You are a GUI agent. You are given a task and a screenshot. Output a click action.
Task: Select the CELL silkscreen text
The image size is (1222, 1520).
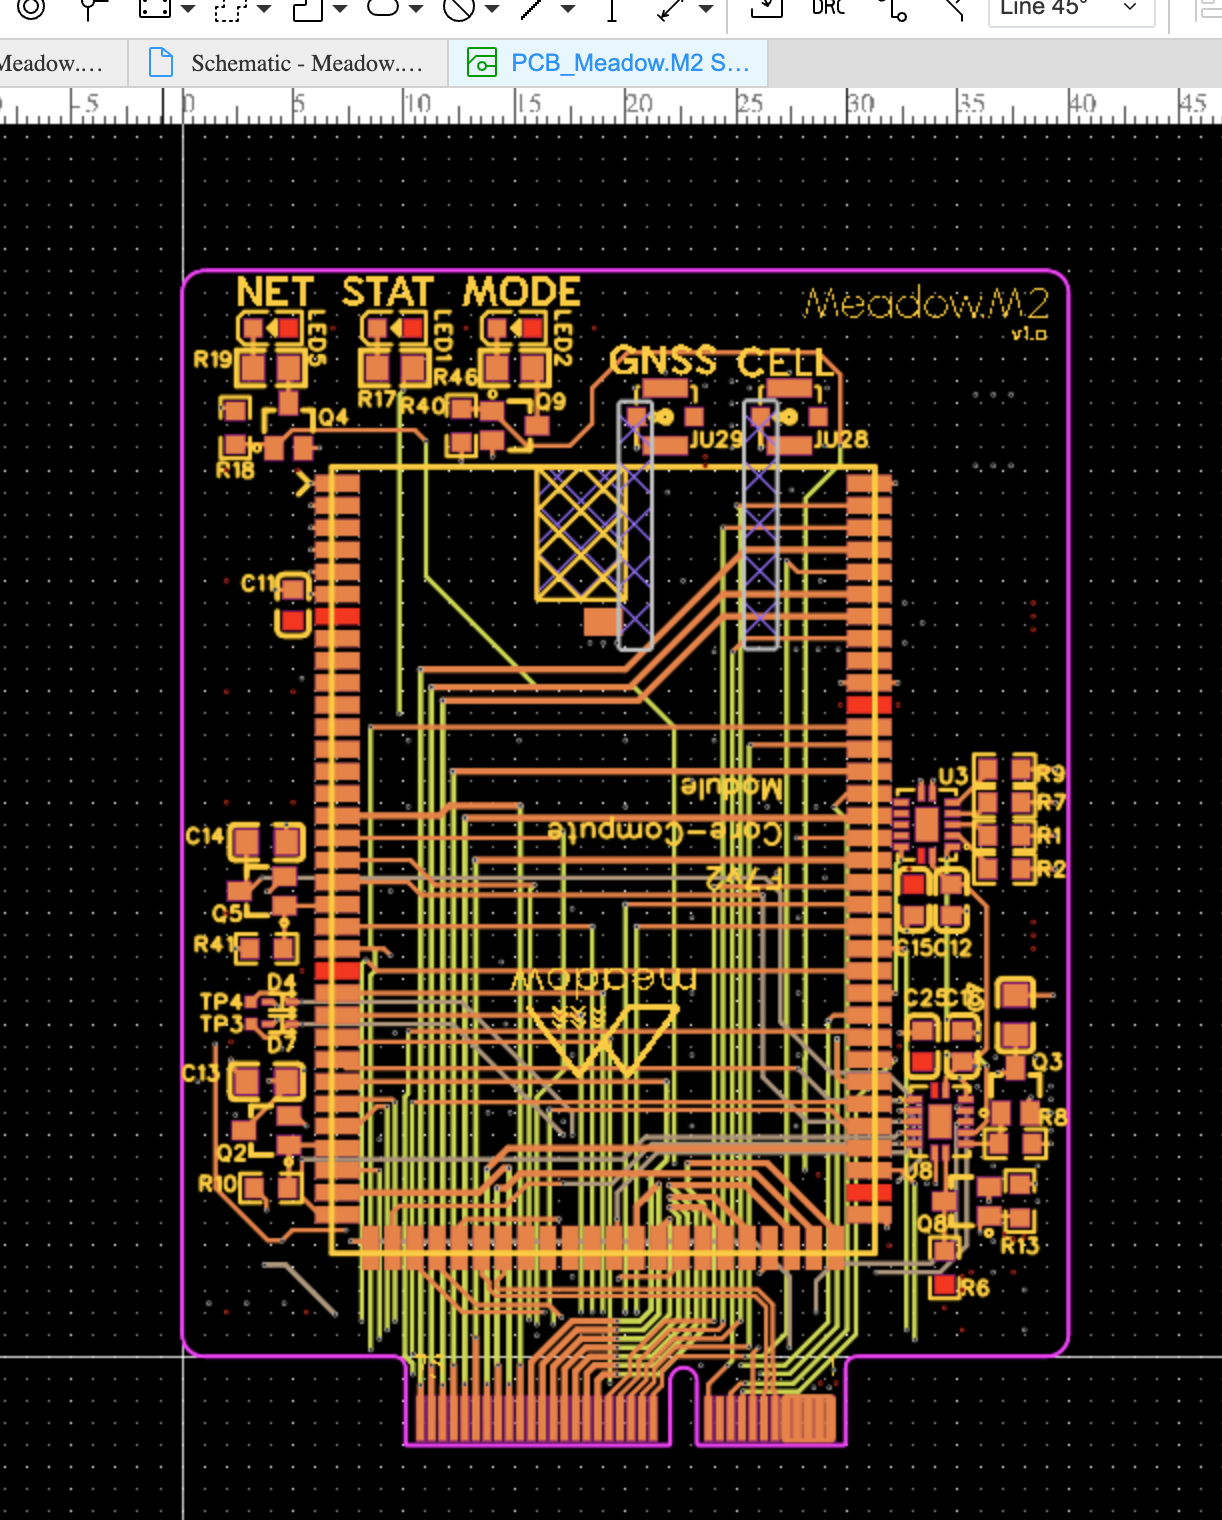pos(785,363)
